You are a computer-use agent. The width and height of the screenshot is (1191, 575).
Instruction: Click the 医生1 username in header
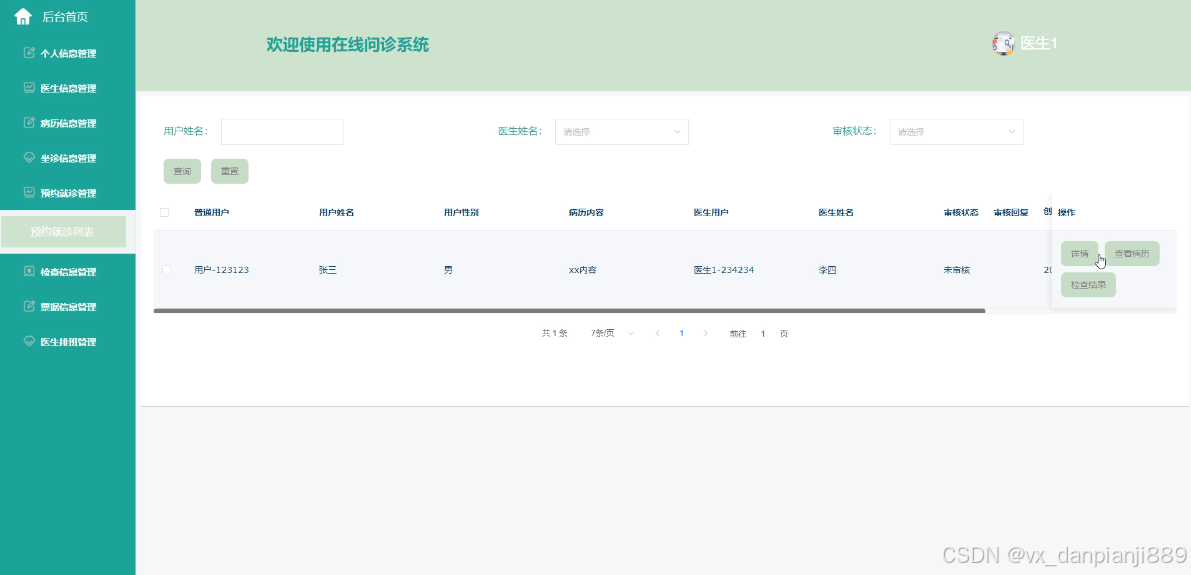pos(1038,43)
